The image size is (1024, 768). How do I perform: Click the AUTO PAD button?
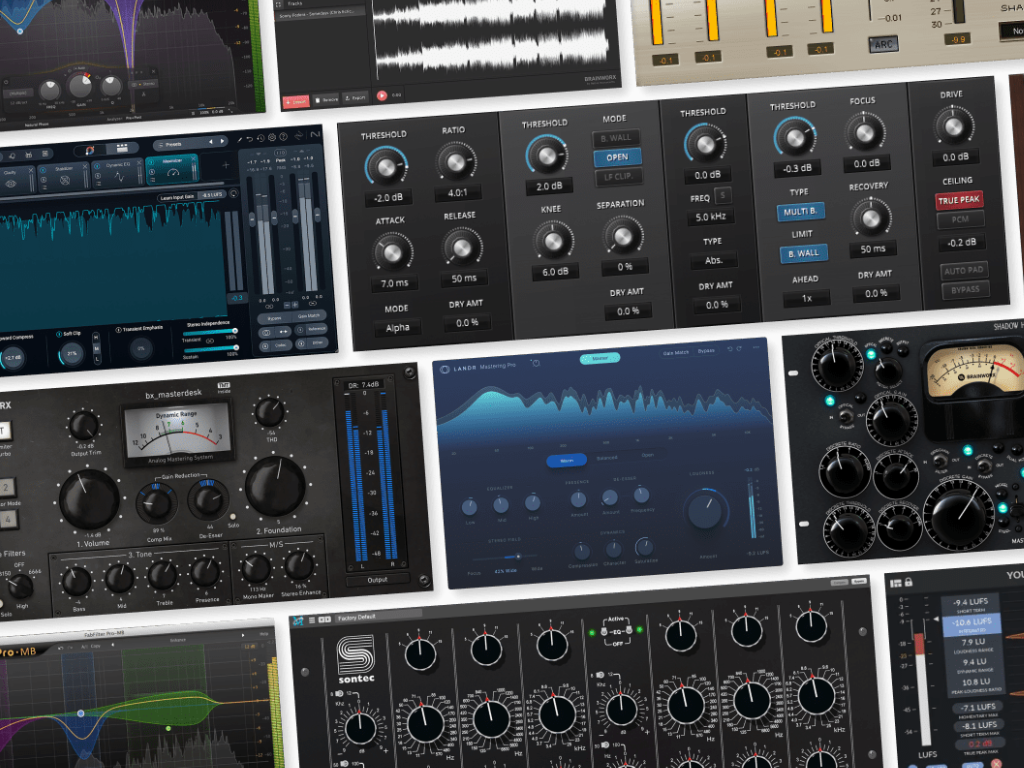click(x=963, y=270)
